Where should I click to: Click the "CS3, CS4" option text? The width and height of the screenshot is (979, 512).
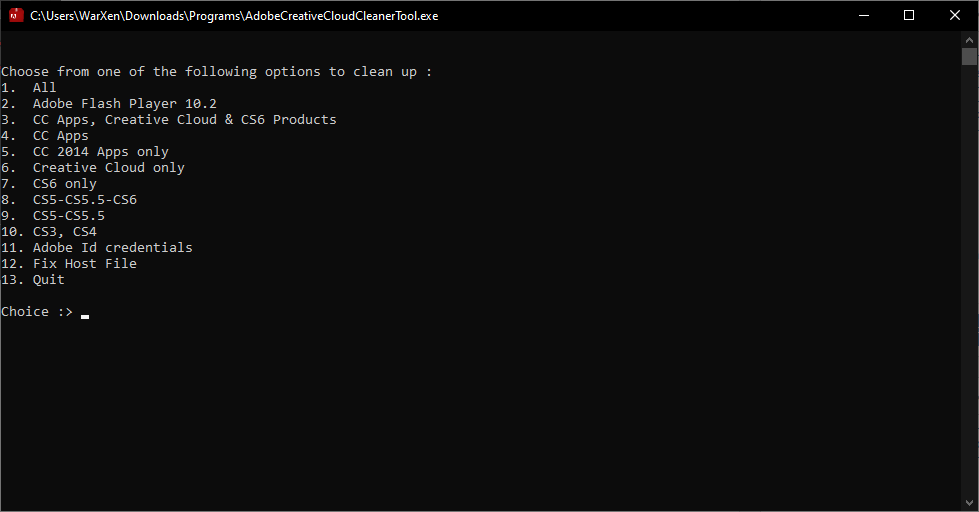[x=64, y=232]
